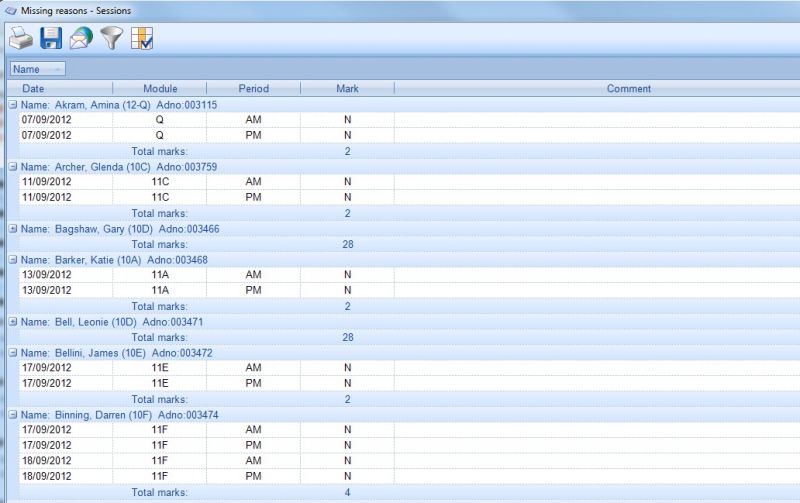Click 11F module in 18/09/2012 AM row

click(x=160, y=460)
